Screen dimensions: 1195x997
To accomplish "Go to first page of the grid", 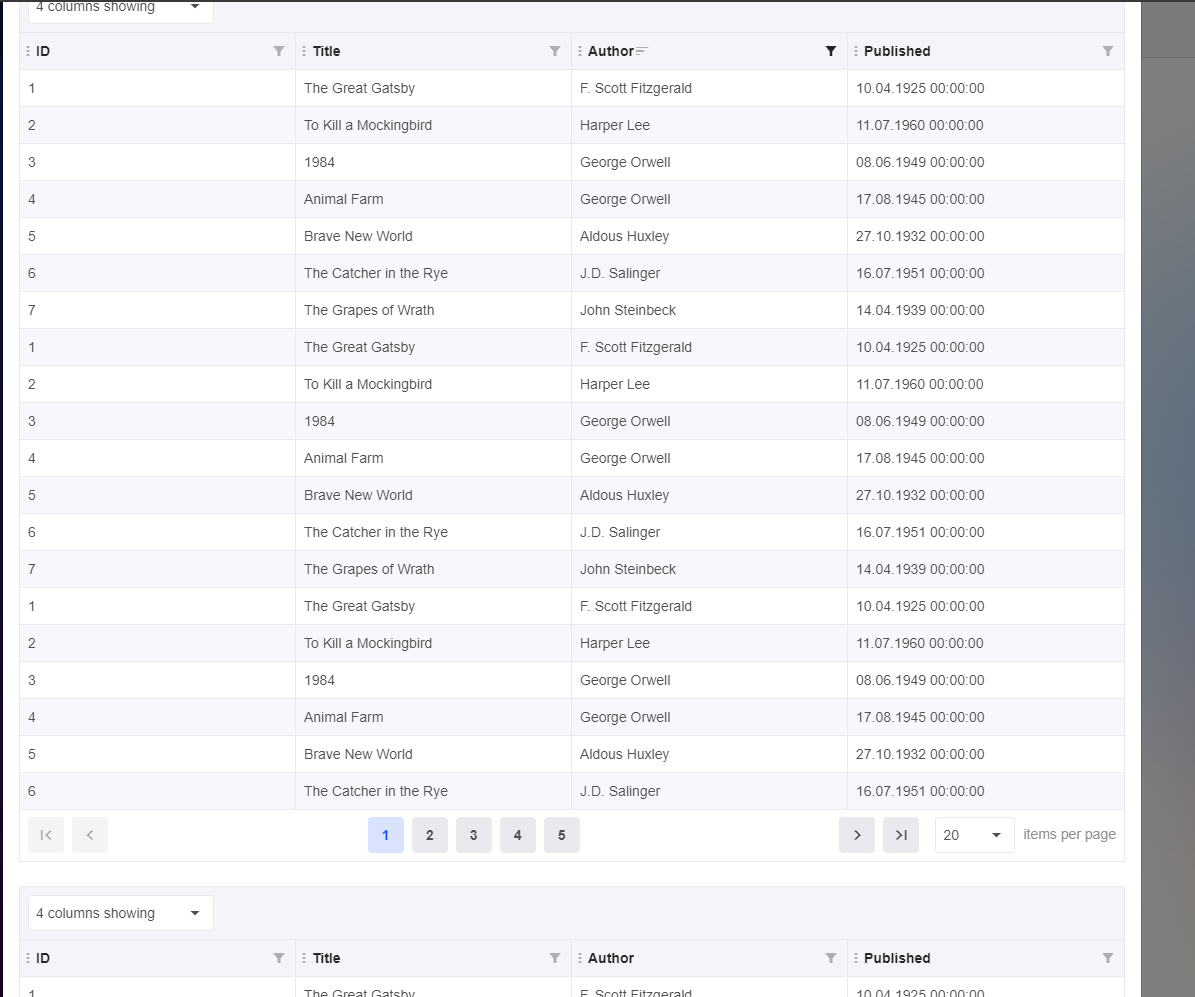I will 46,835.
